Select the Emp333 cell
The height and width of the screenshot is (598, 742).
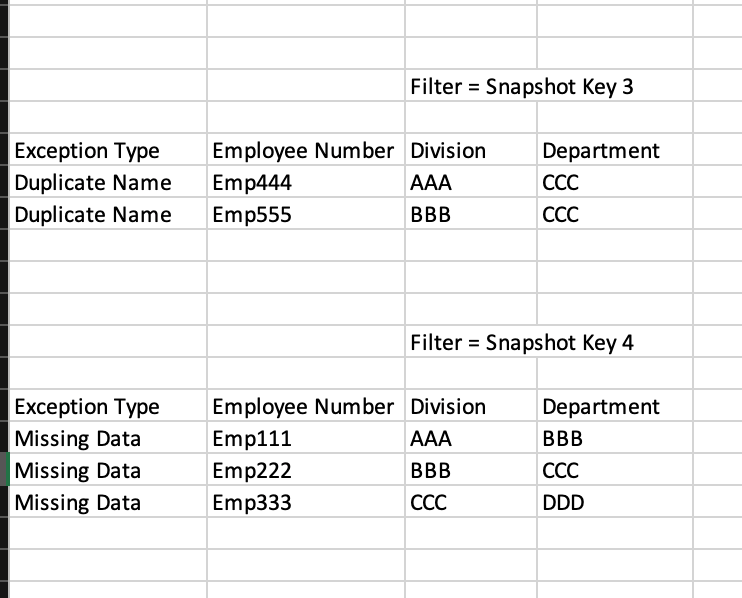click(x=306, y=501)
